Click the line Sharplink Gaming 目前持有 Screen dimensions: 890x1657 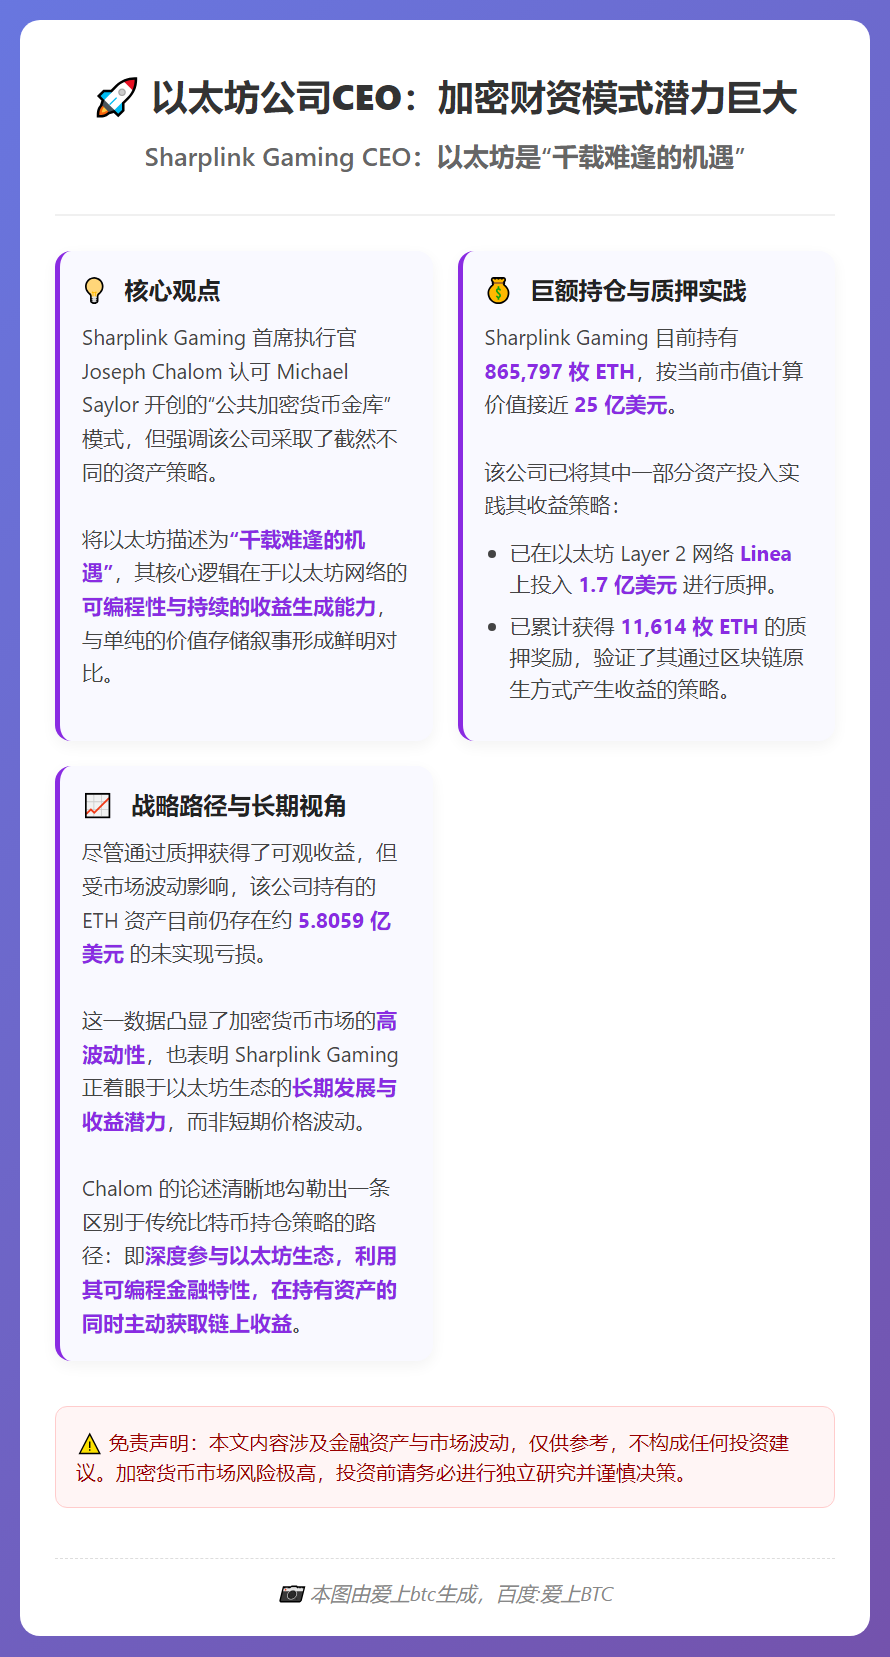611,338
